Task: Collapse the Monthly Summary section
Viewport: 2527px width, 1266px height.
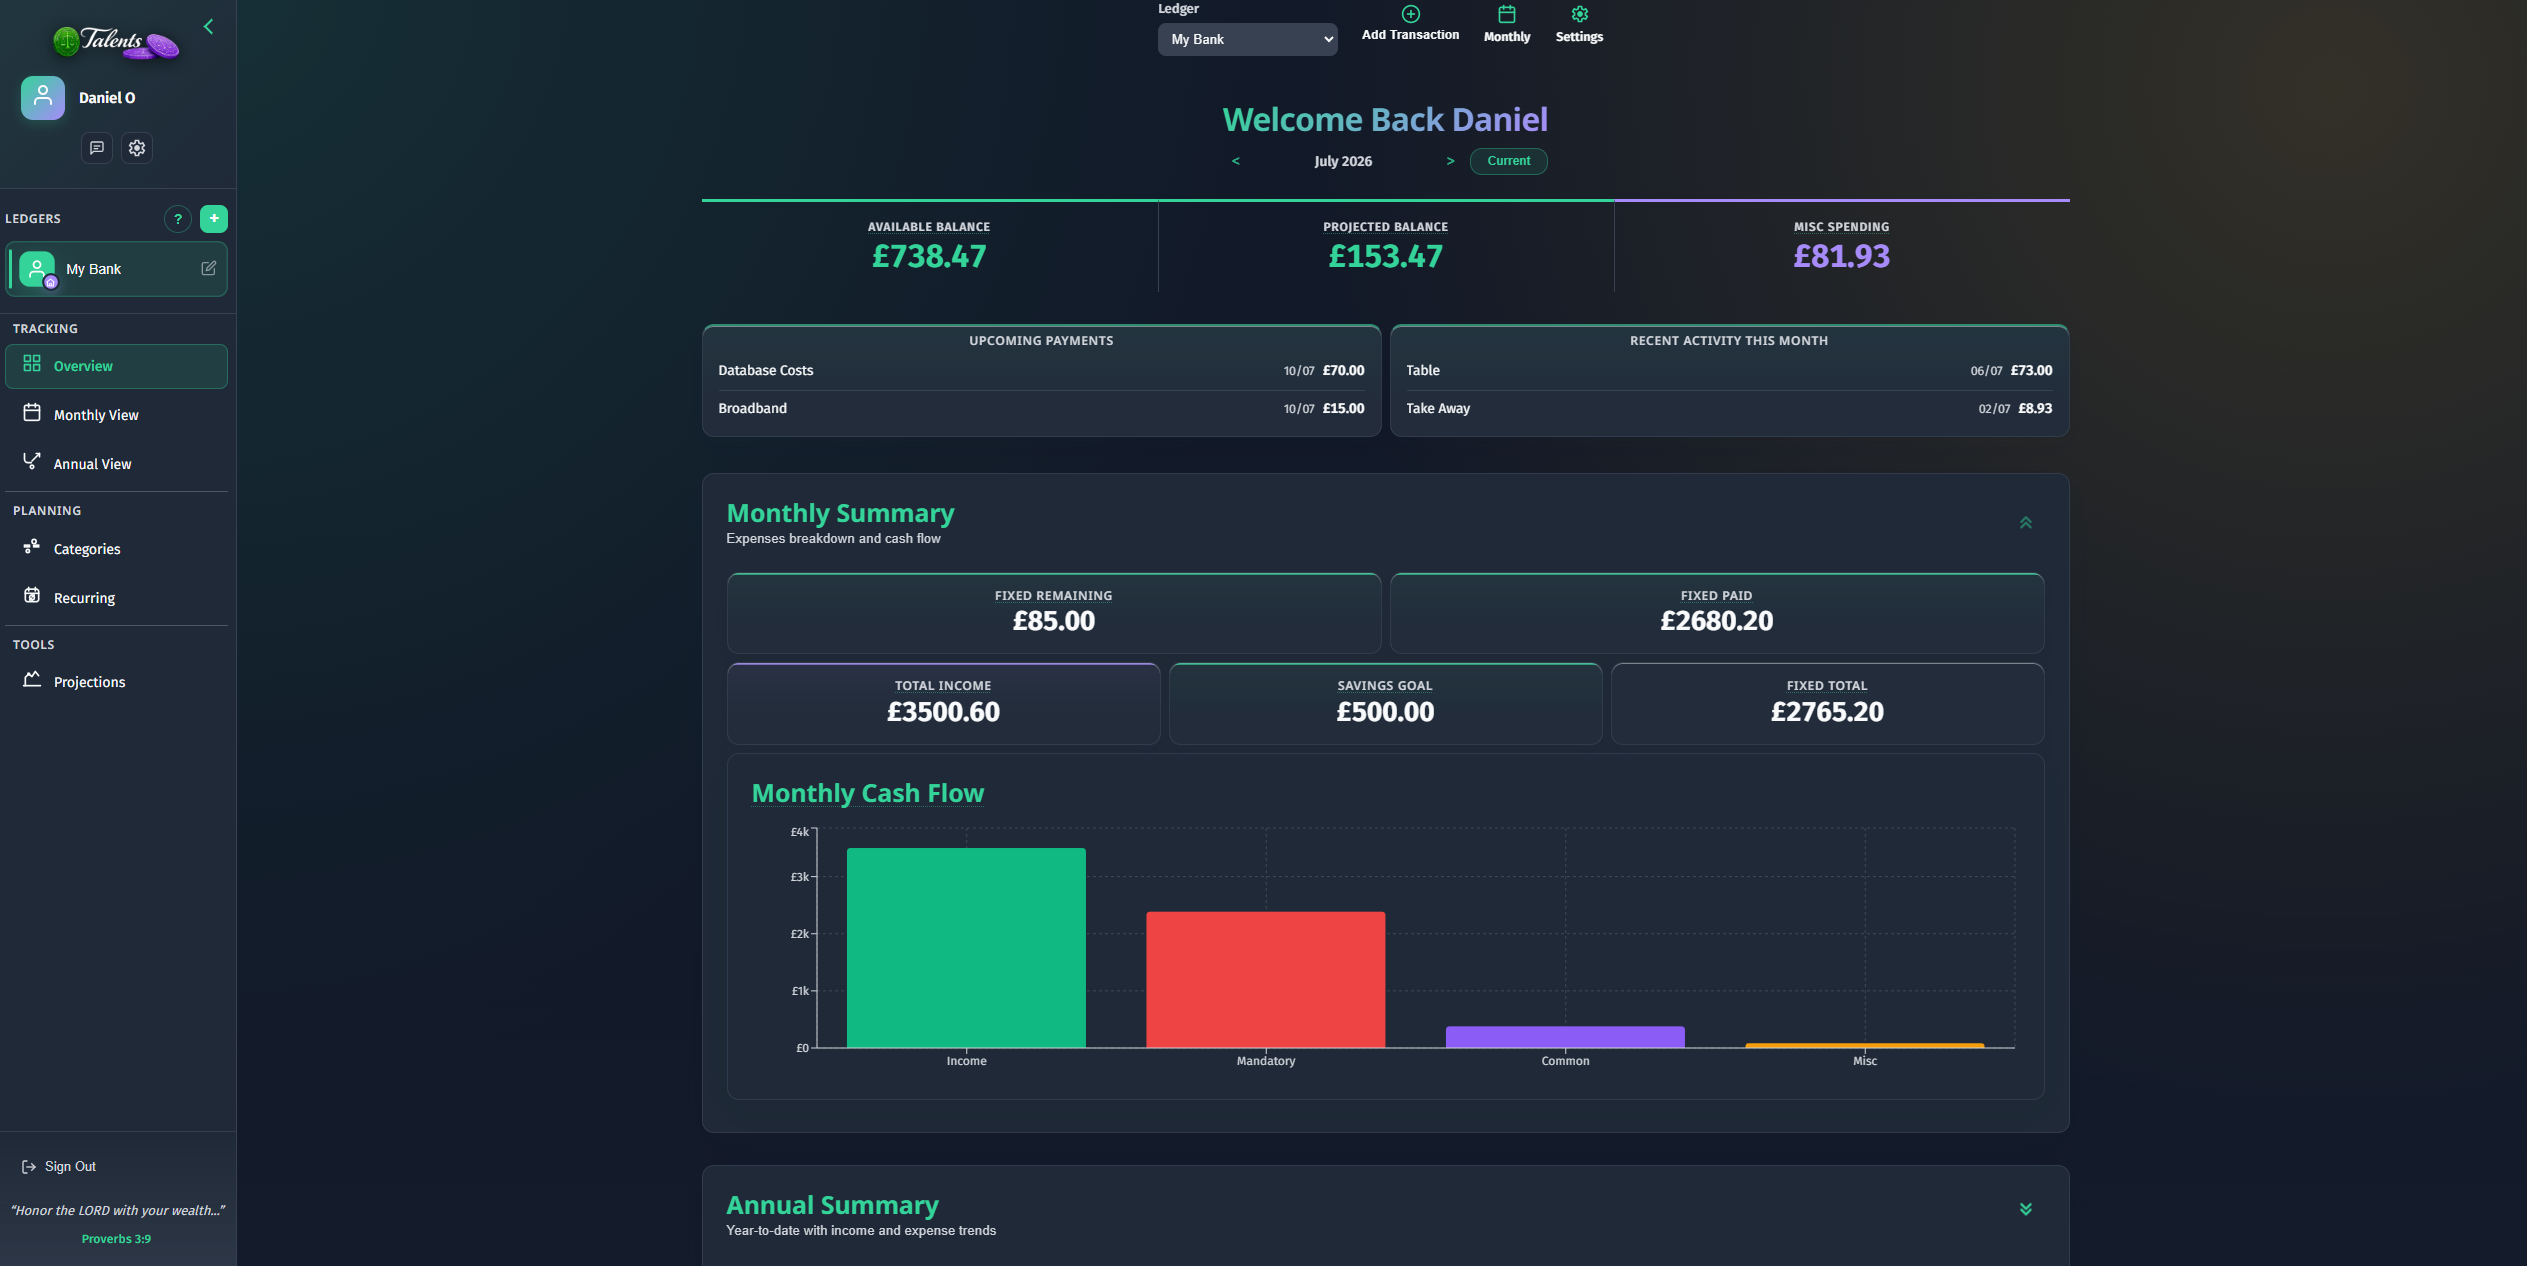Action: (x=2025, y=523)
